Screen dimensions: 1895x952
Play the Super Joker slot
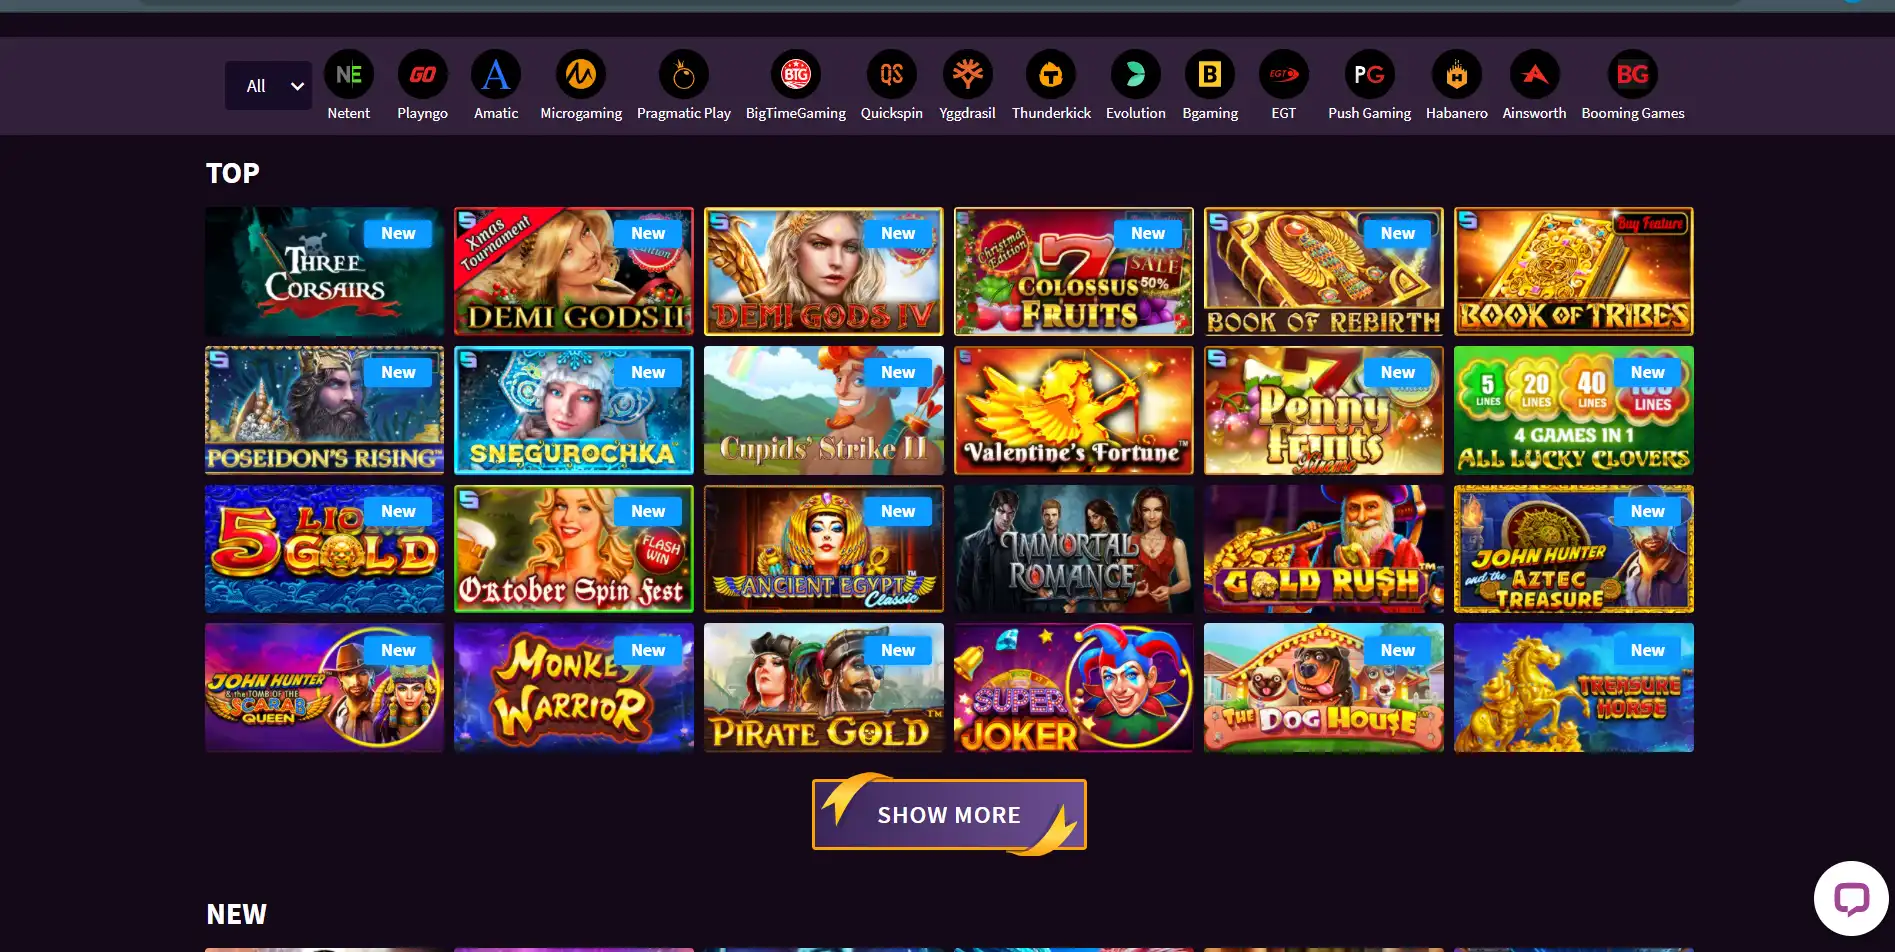[1074, 687]
